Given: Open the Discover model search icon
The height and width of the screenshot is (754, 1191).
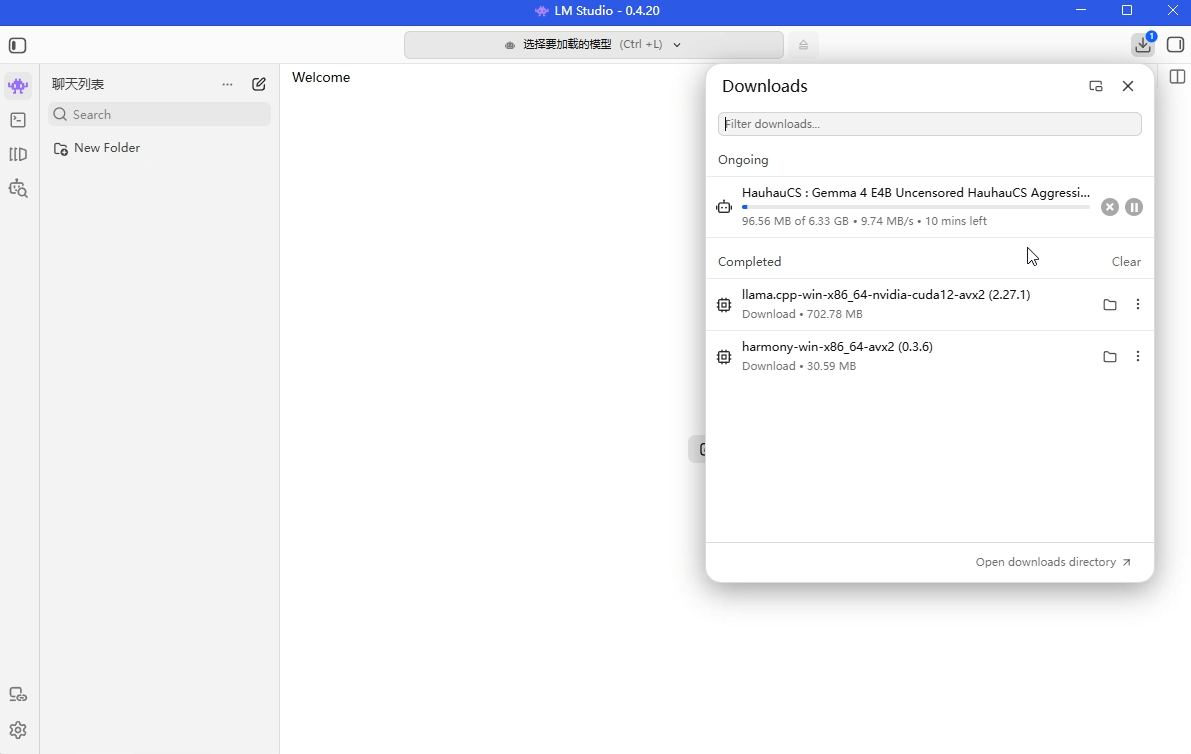Looking at the screenshot, I should 18,188.
